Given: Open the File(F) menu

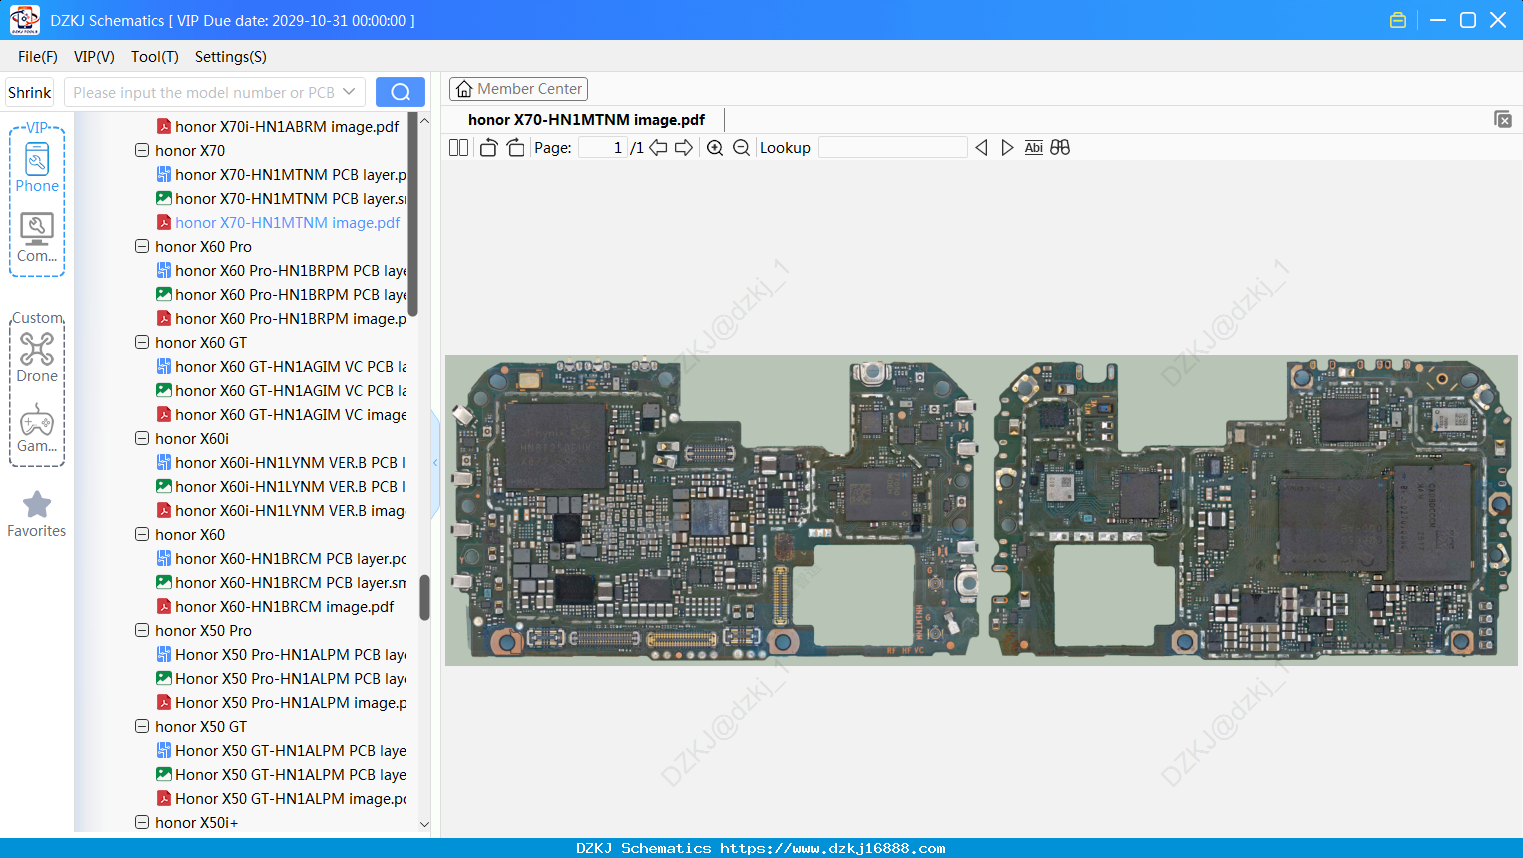Looking at the screenshot, I should point(38,57).
